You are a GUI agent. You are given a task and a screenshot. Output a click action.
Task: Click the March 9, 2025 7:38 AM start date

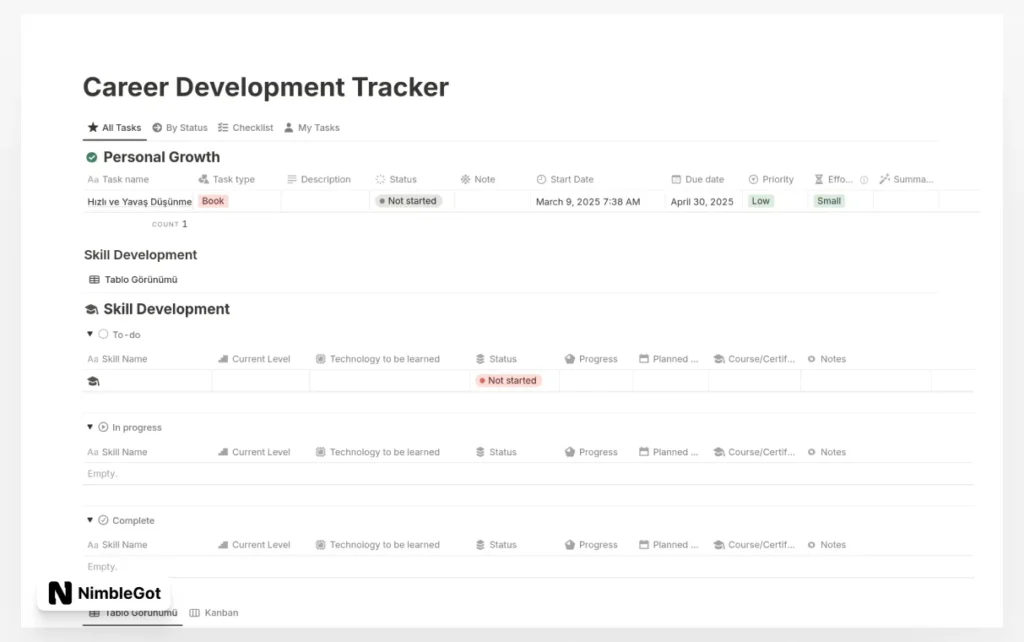(x=588, y=202)
